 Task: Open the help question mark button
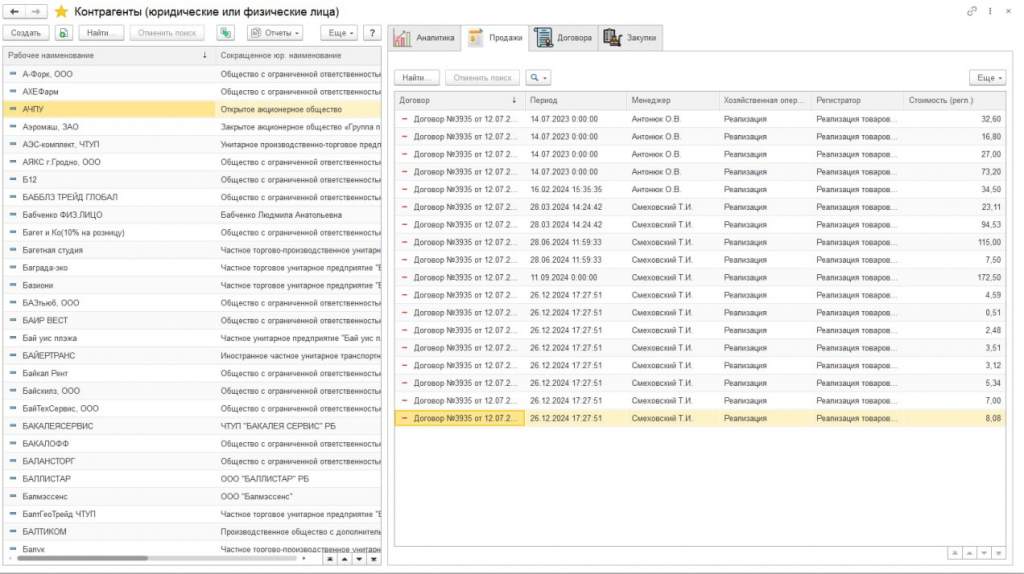[x=370, y=33]
